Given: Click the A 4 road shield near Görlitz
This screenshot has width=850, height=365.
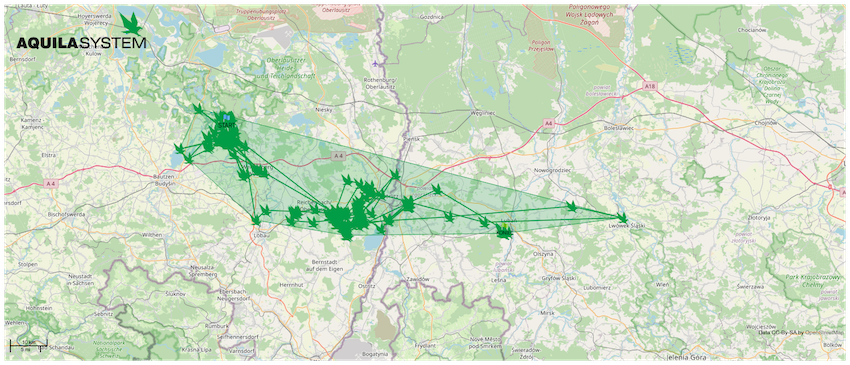Looking at the screenshot, I should point(338,156).
